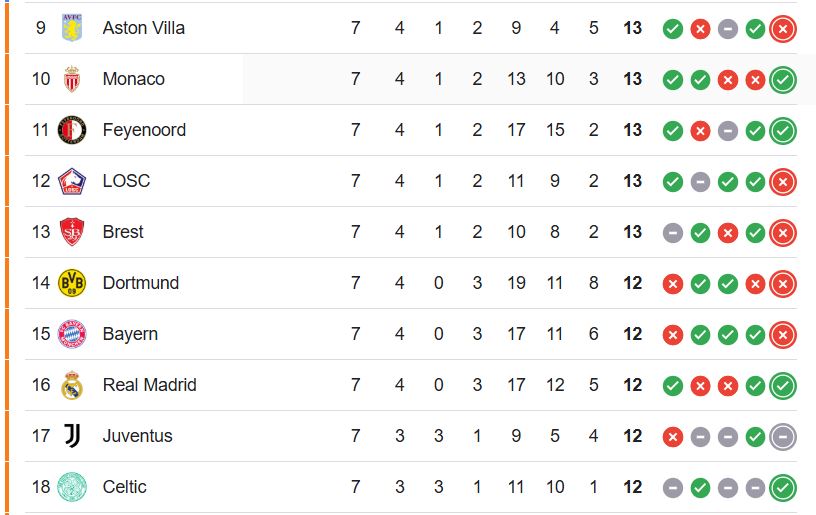Open Aston Villa's latest loss result icon

click(x=783, y=29)
